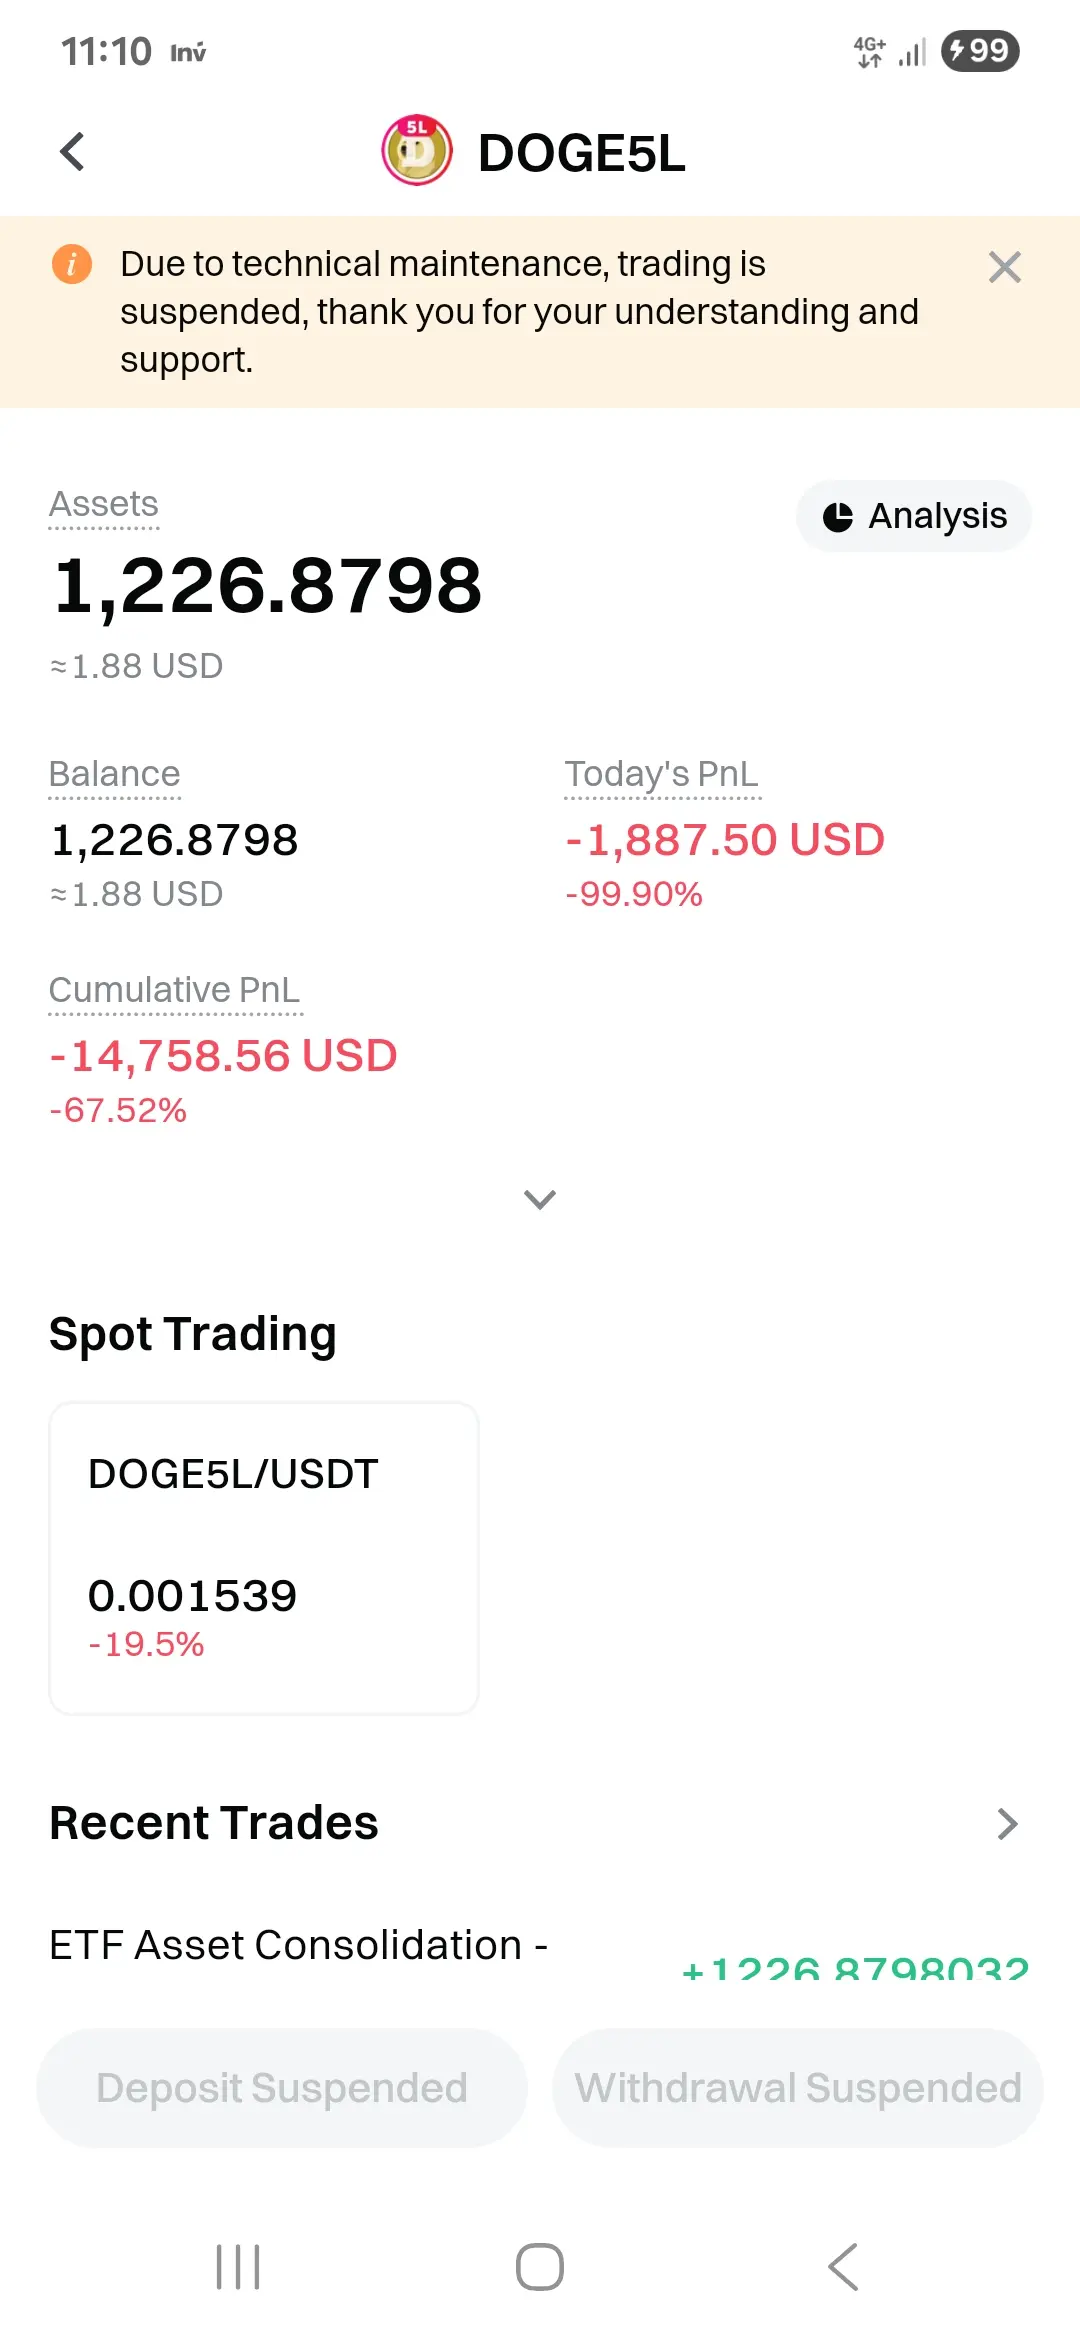
Task: Open the DOGE5L/USDT spot trading card
Action: pos(264,1558)
